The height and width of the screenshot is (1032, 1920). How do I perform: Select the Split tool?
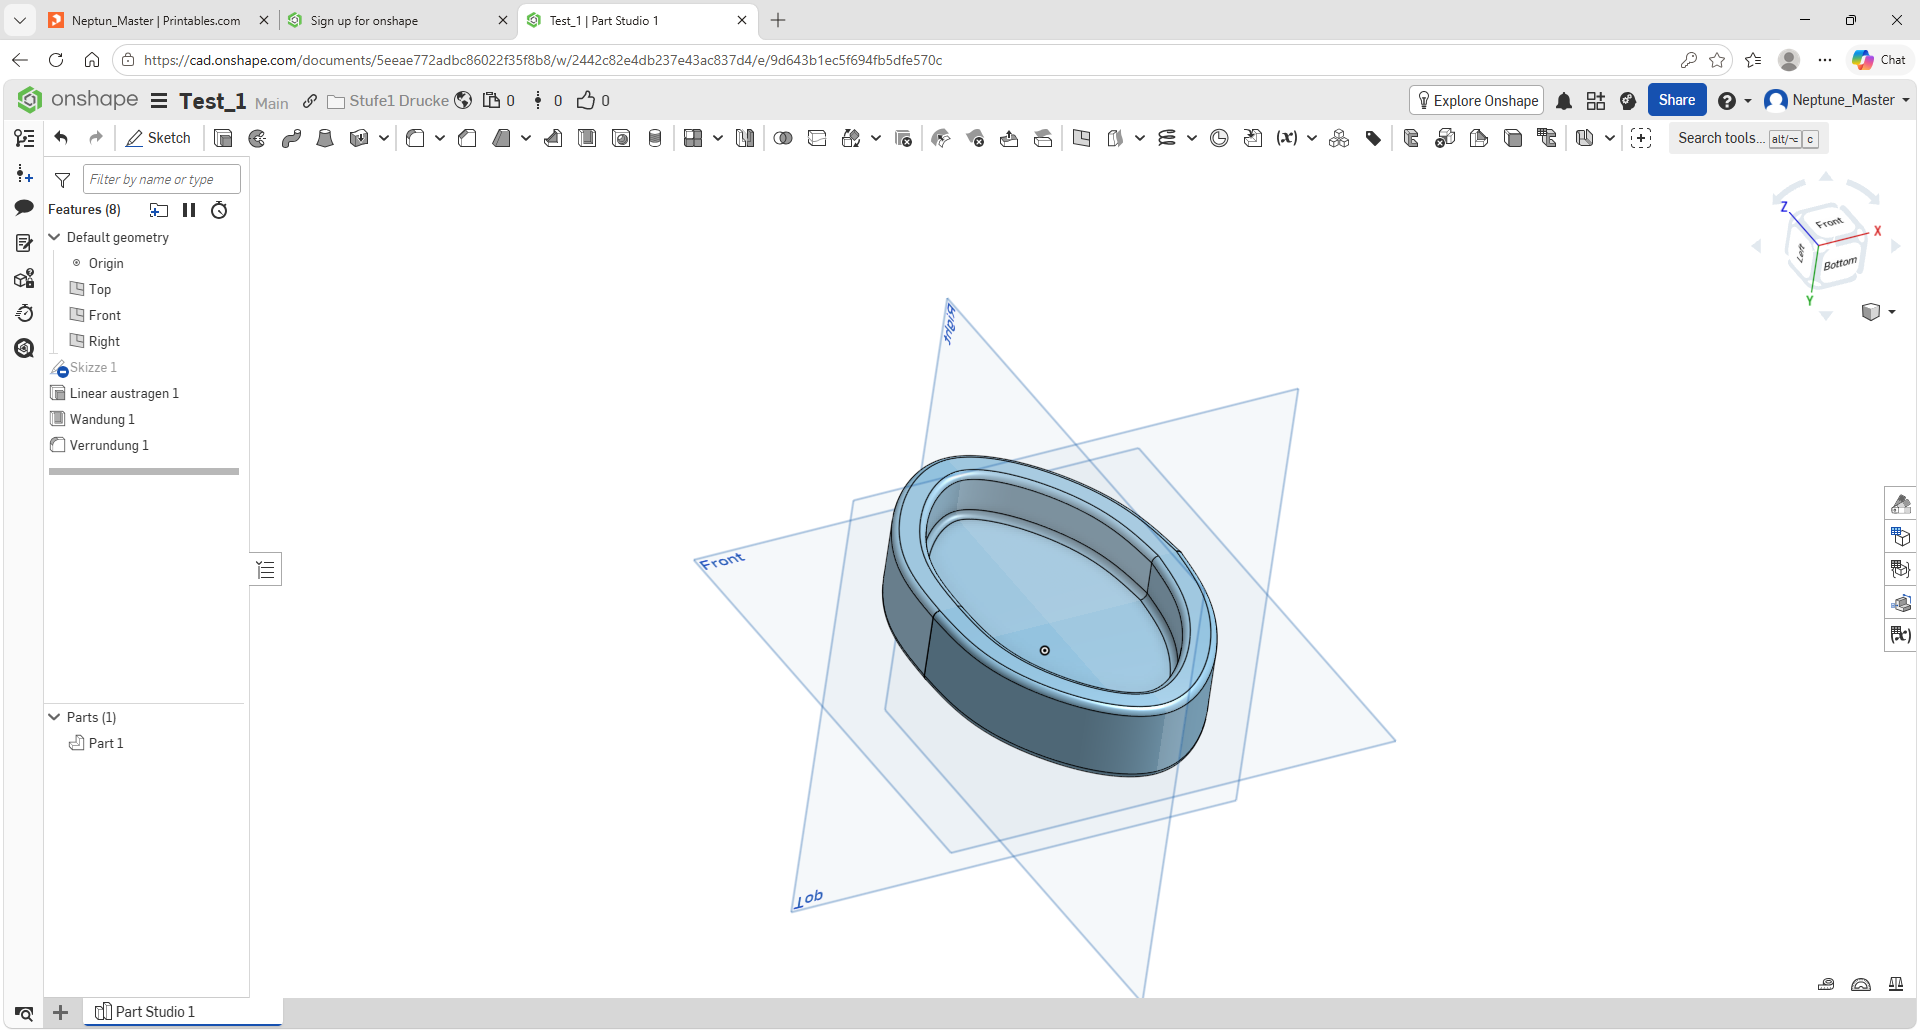[x=817, y=138]
